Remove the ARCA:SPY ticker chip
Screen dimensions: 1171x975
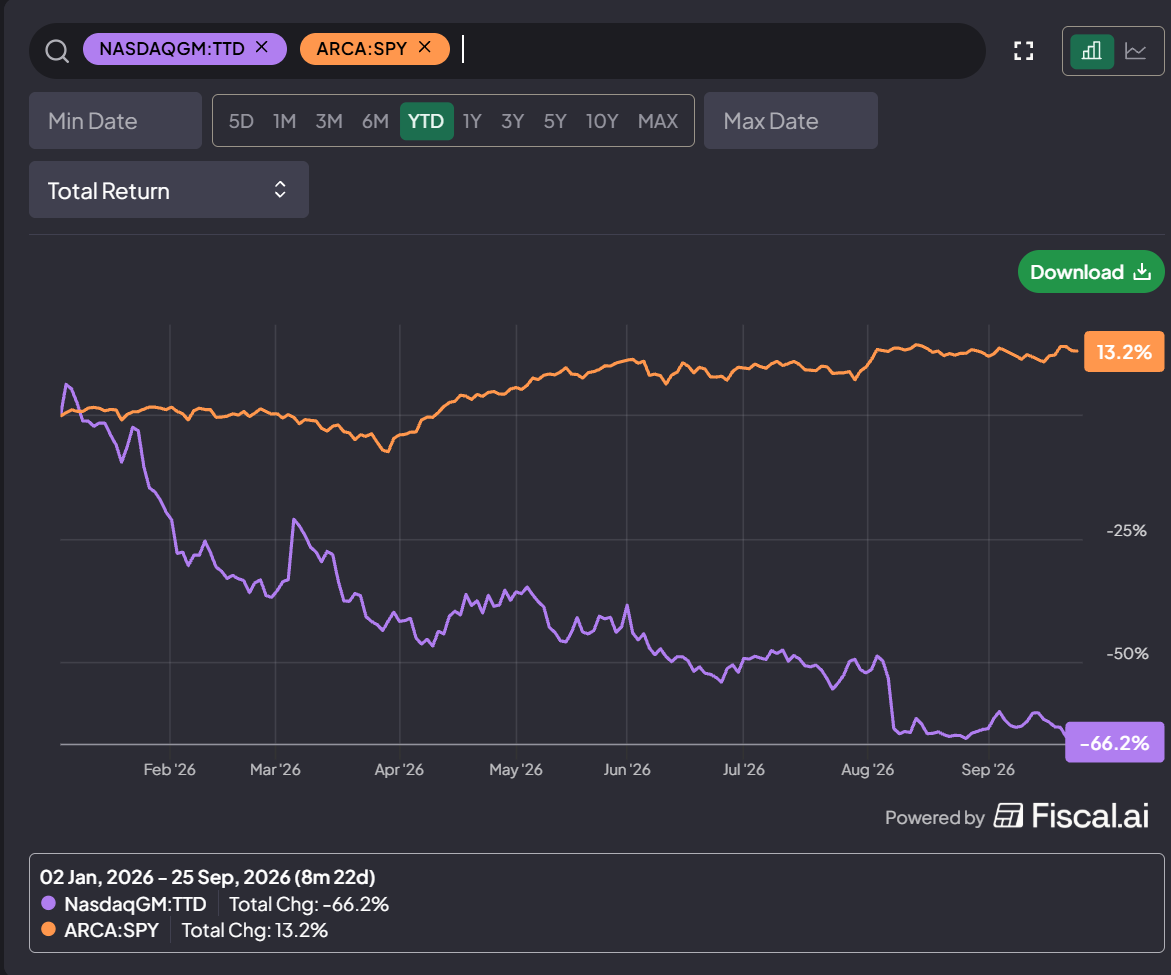click(x=425, y=47)
